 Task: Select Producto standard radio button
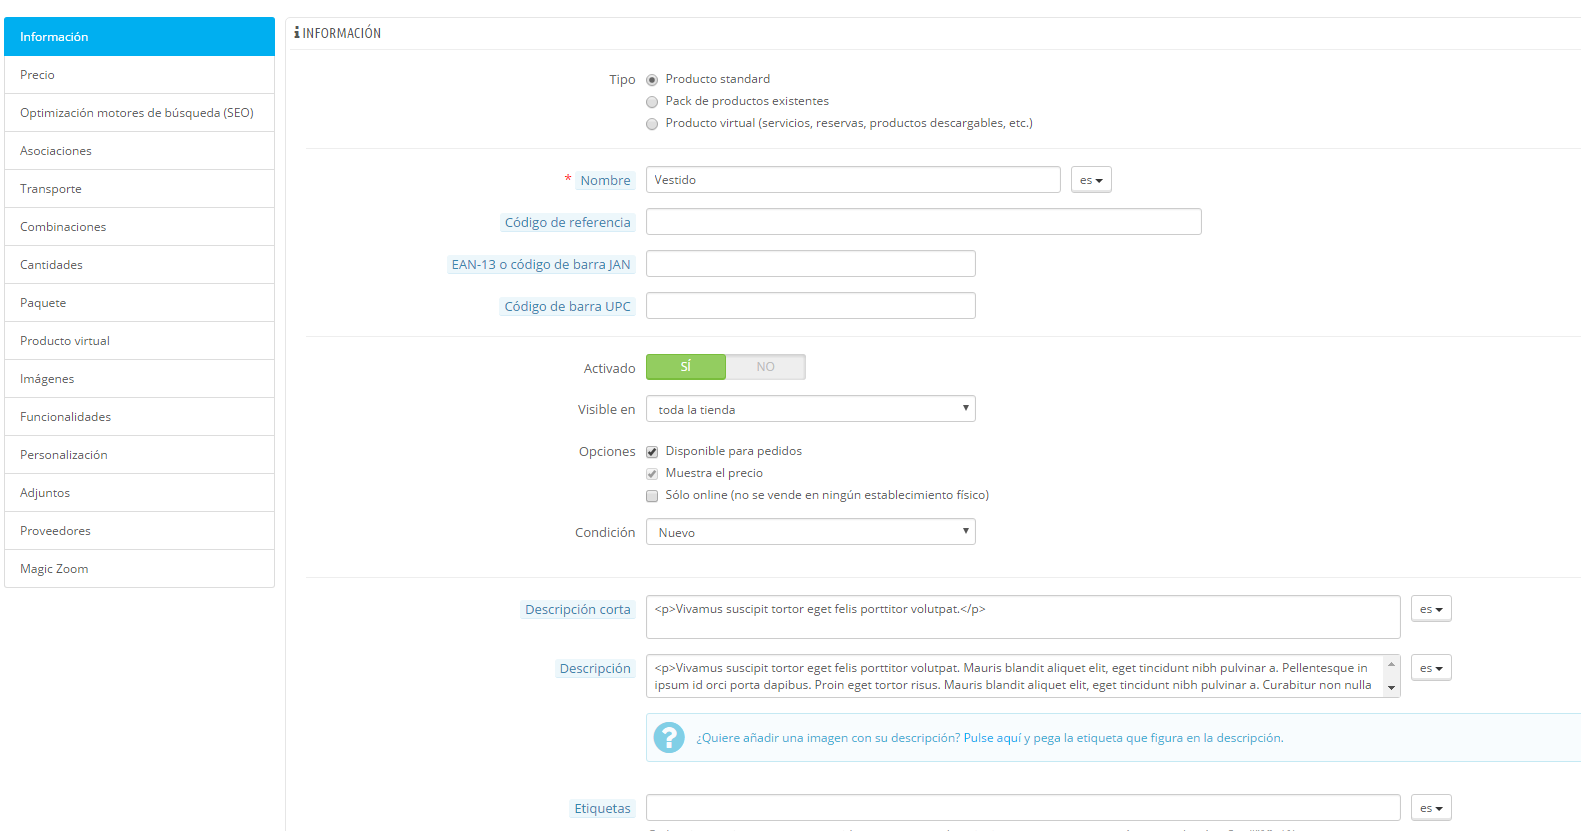(652, 80)
